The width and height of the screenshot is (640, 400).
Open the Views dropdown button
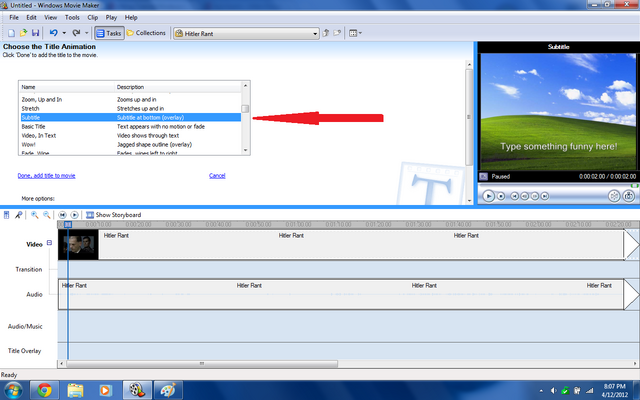[x=355, y=33]
